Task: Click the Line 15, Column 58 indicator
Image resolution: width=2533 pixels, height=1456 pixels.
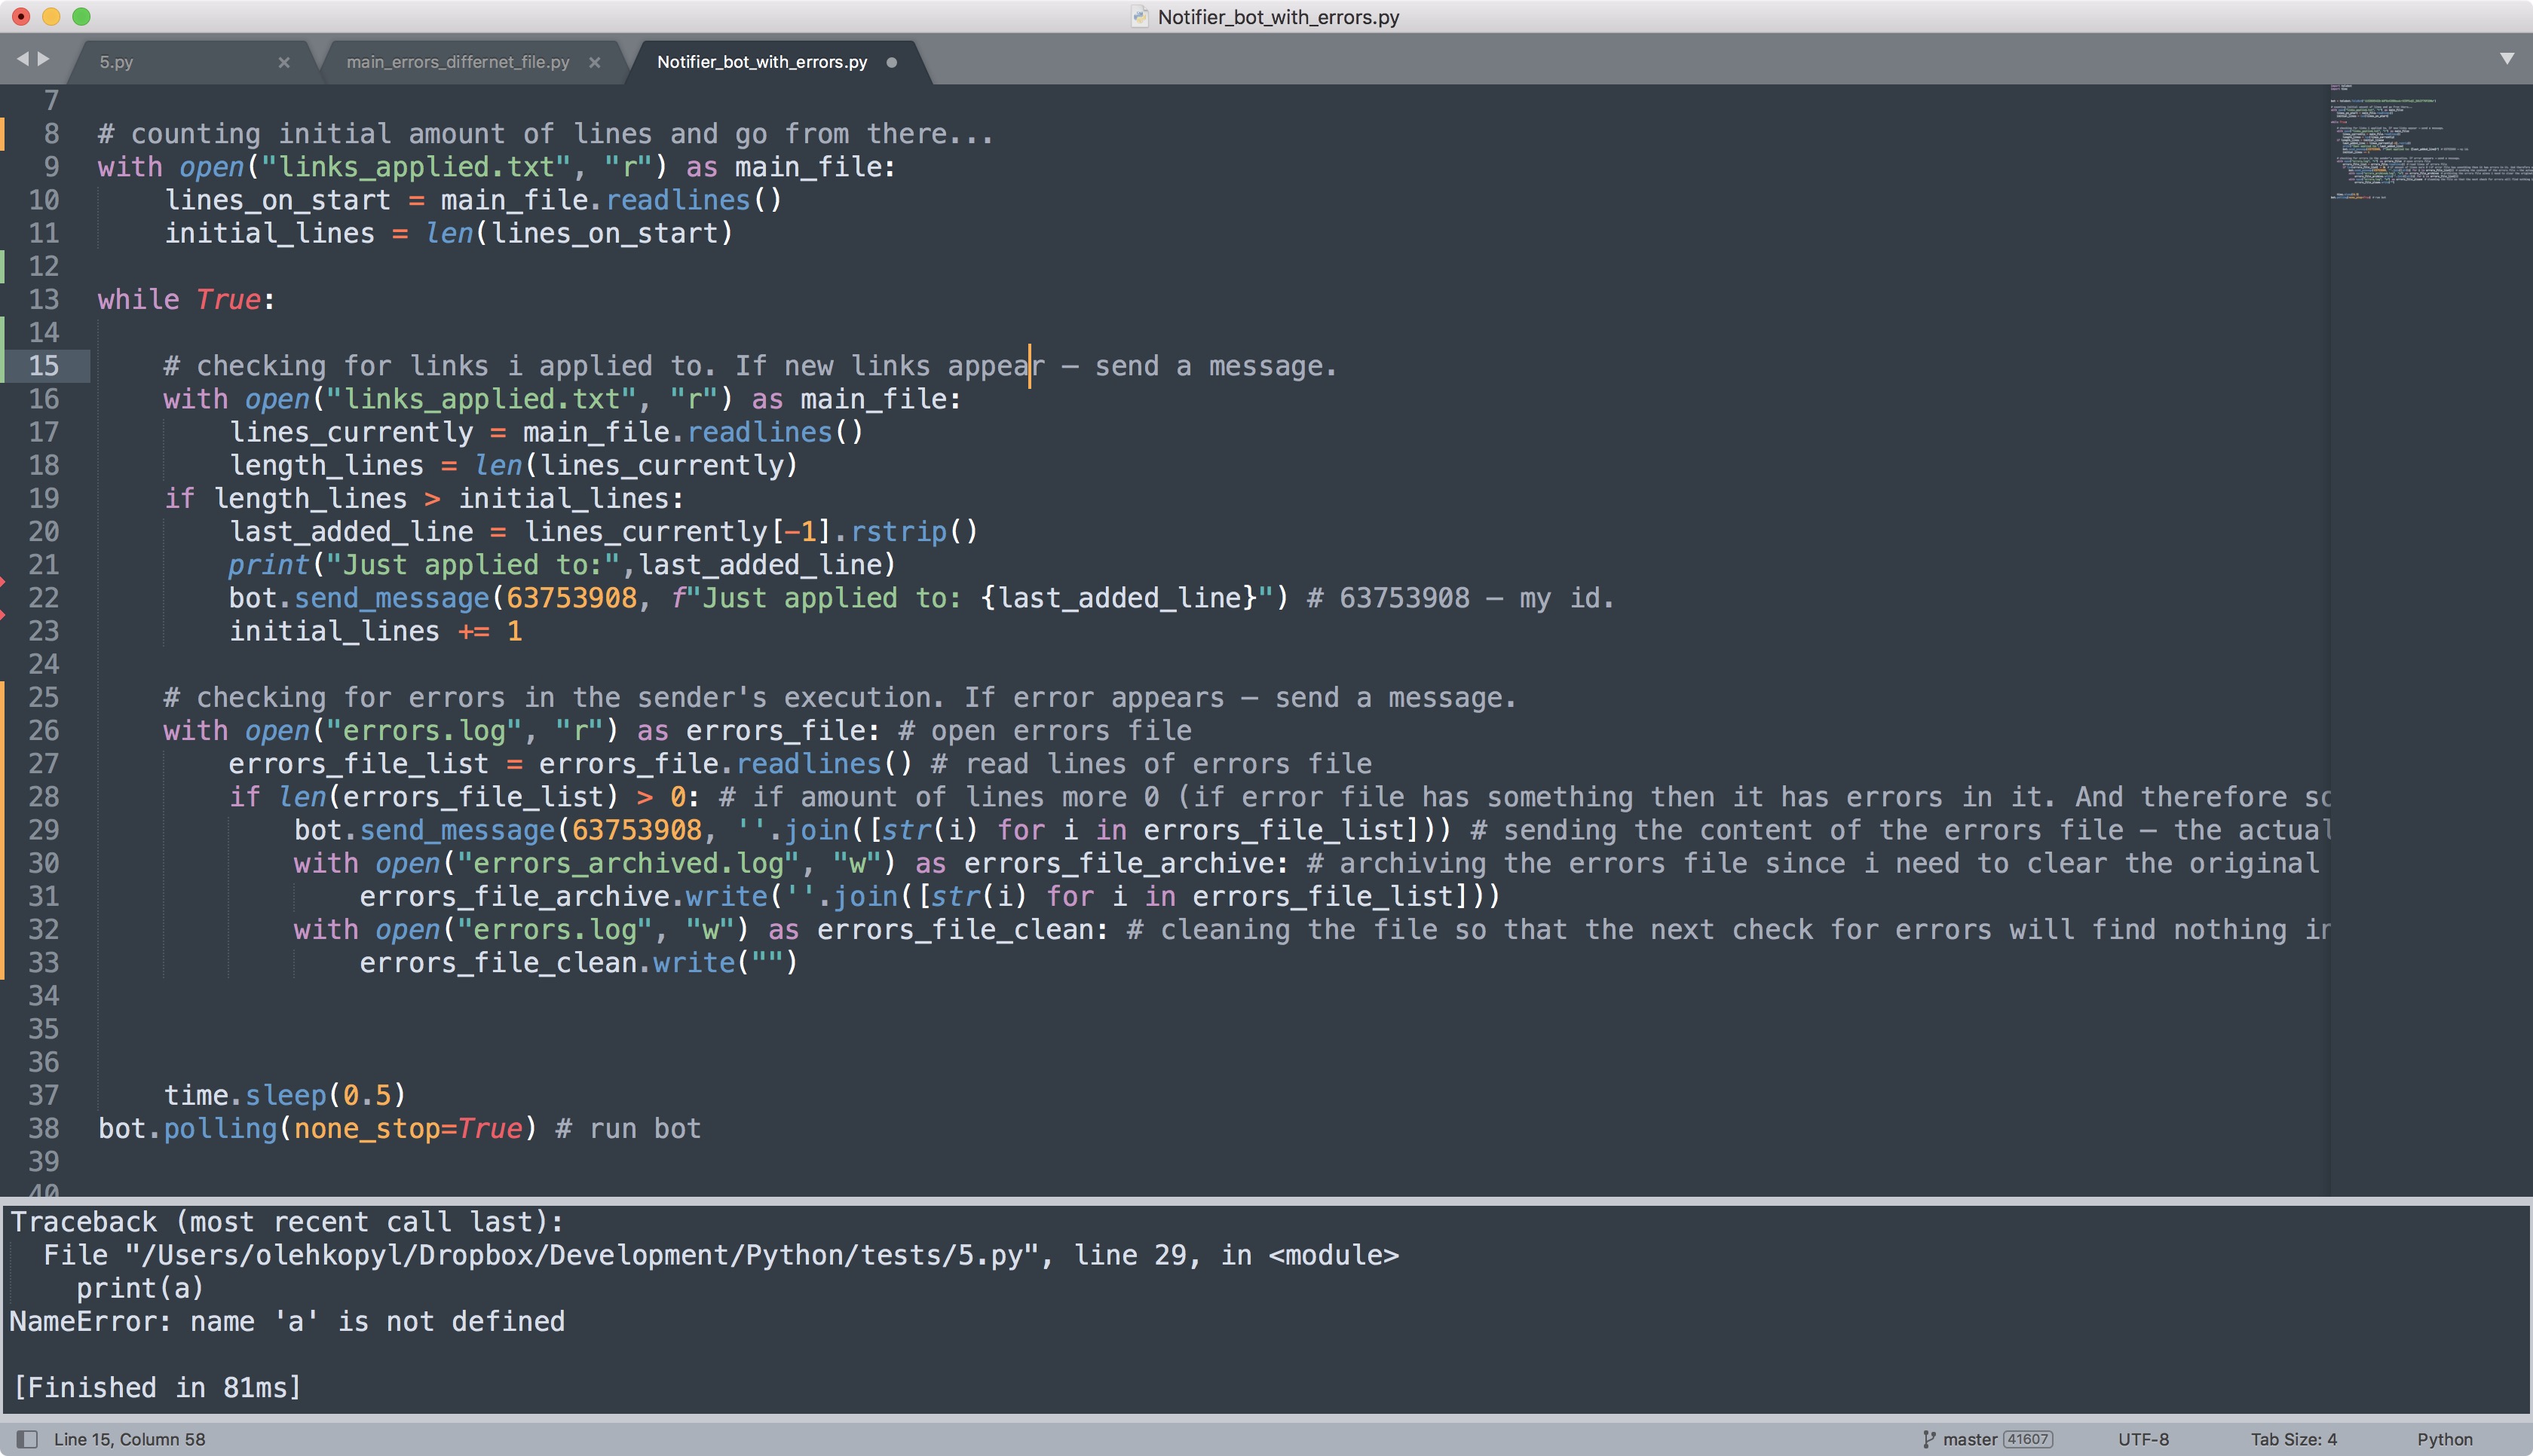Action: [x=129, y=1439]
